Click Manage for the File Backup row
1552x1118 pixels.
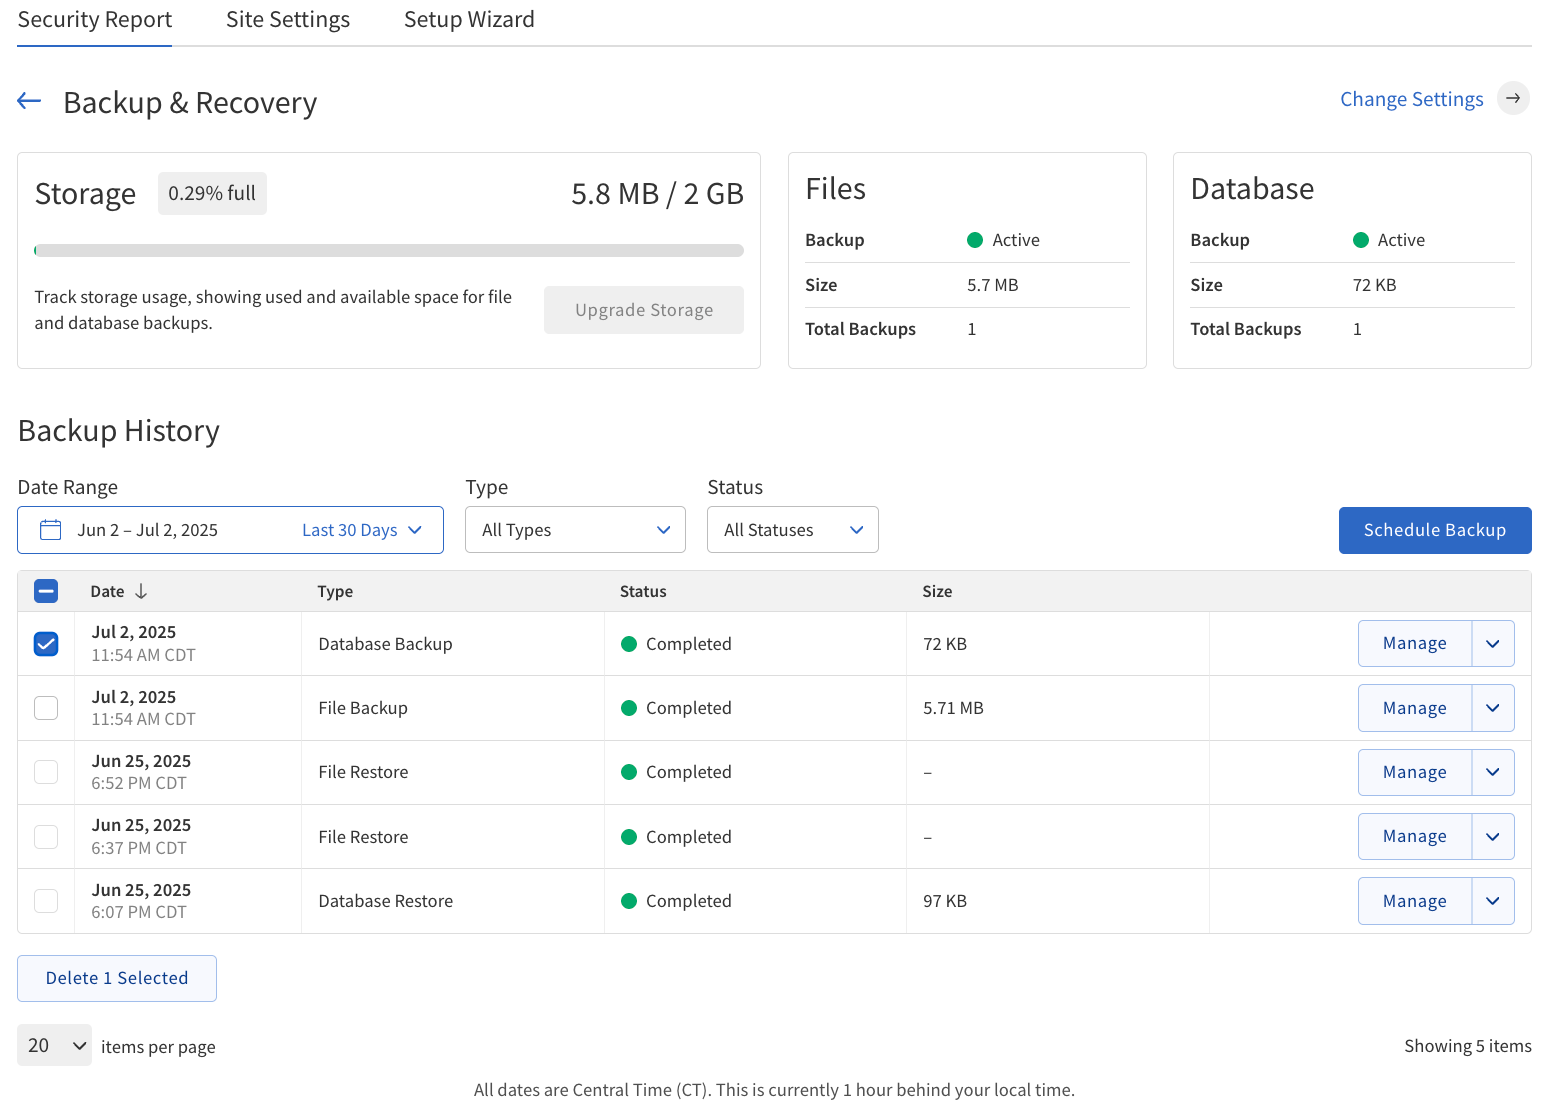pyautogui.click(x=1414, y=708)
